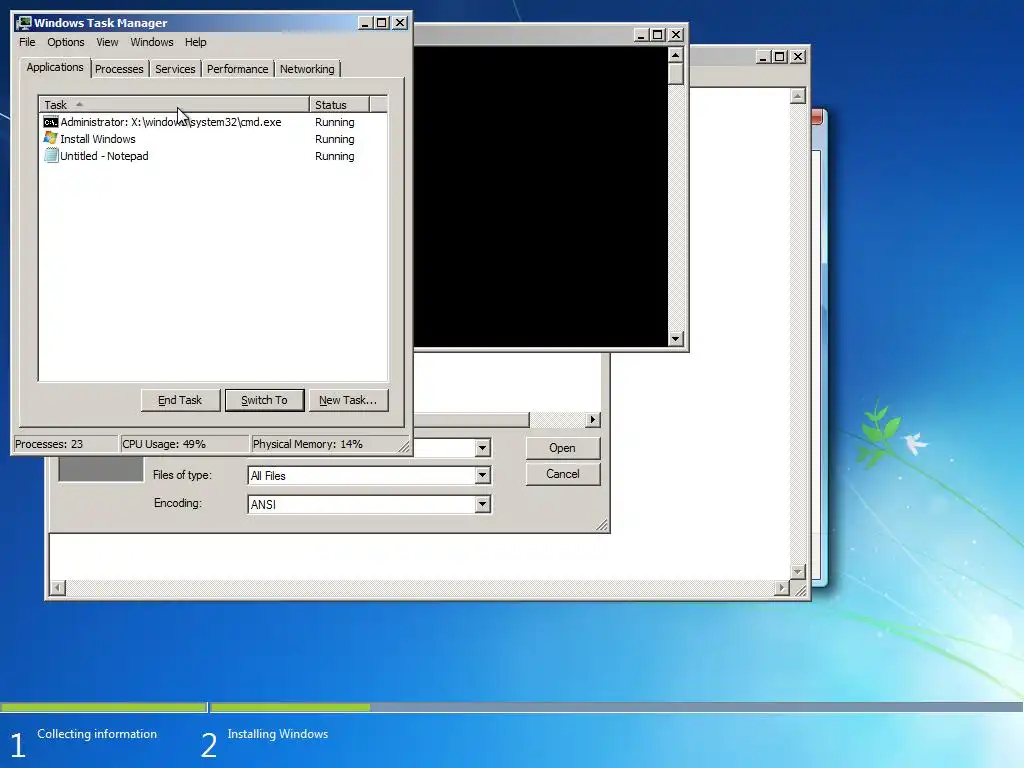Open the File menu in Task Manager
The image size is (1024, 768).
point(27,42)
